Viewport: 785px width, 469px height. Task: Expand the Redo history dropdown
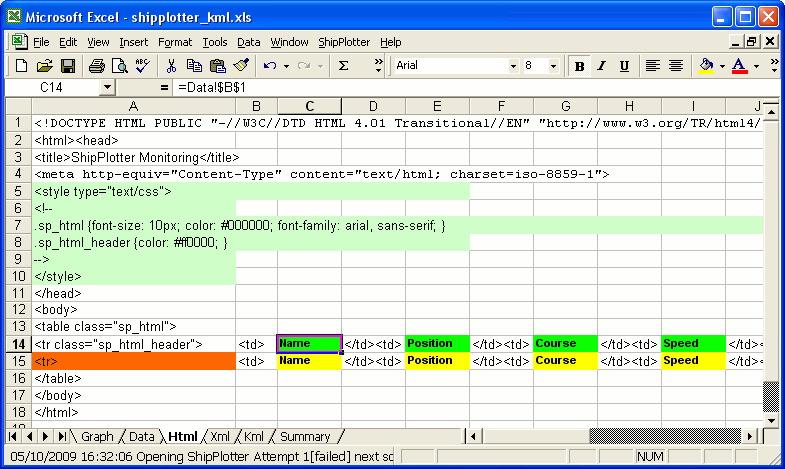(x=320, y=66)
